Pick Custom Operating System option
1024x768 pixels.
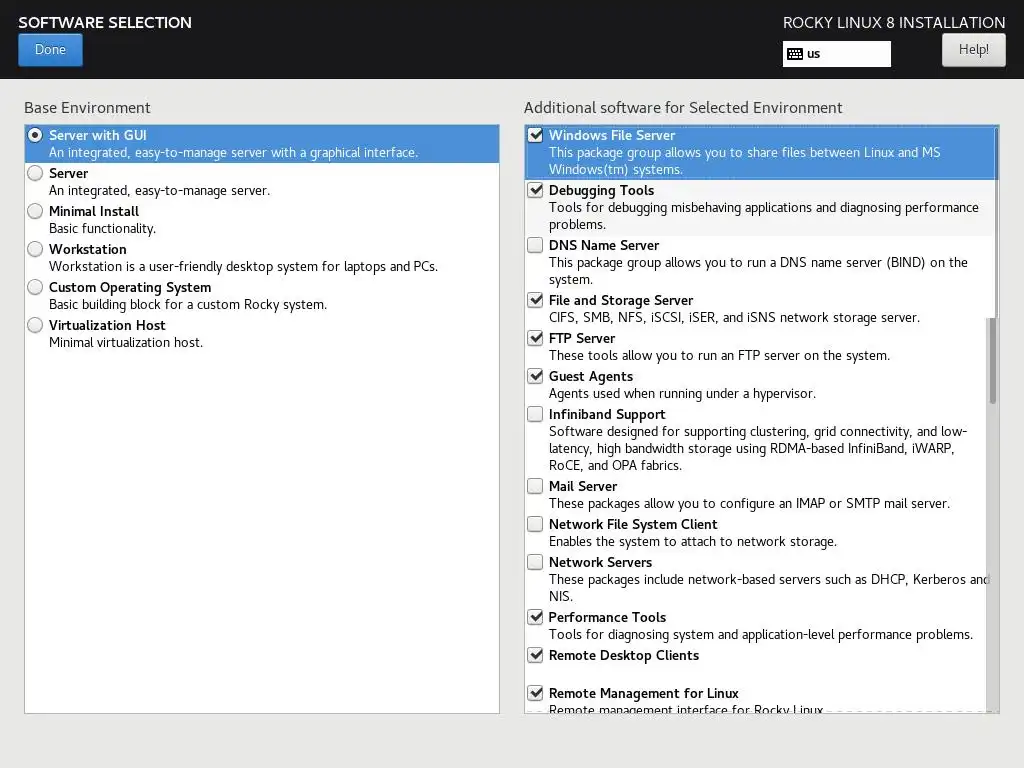(x=35, y=287)
